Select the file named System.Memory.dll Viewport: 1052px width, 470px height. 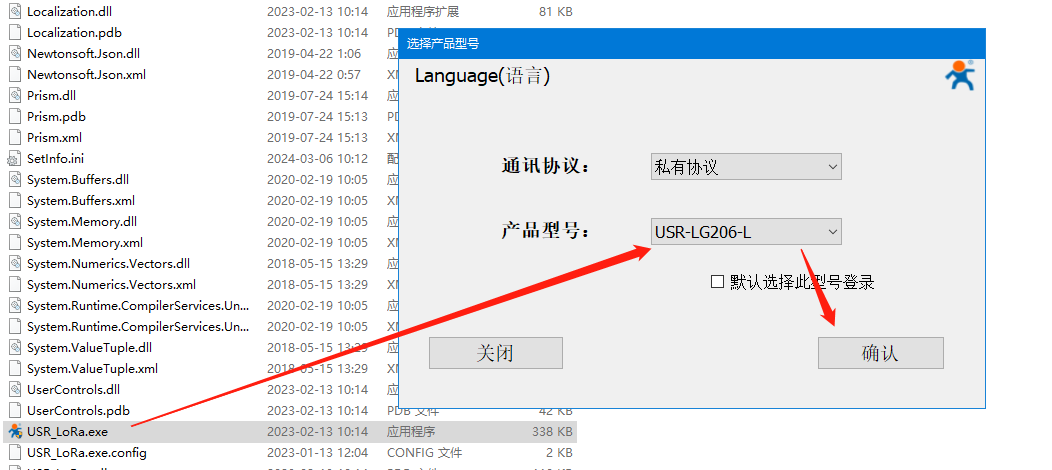[82, 221]
